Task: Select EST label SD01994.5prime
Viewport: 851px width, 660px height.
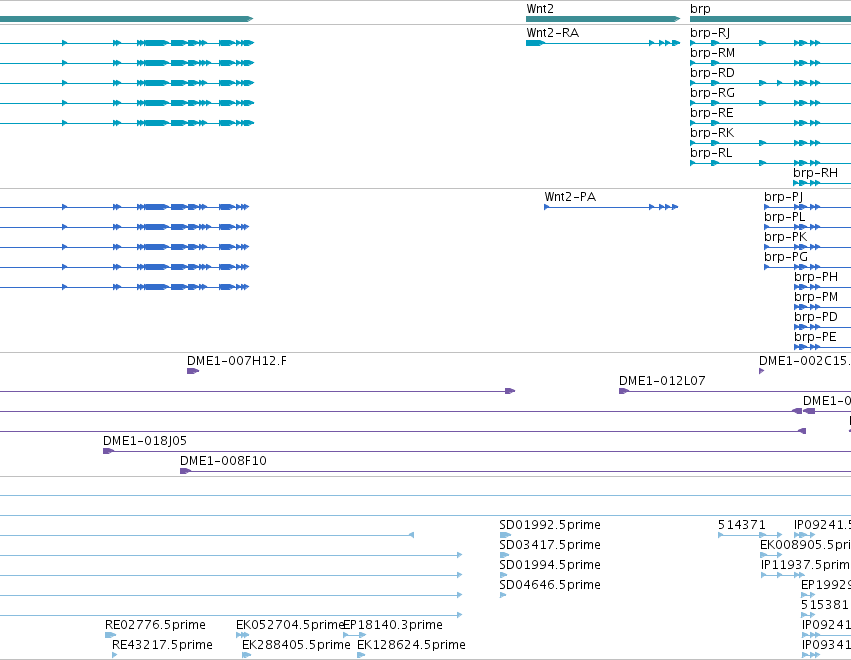Action: (550, 565)
